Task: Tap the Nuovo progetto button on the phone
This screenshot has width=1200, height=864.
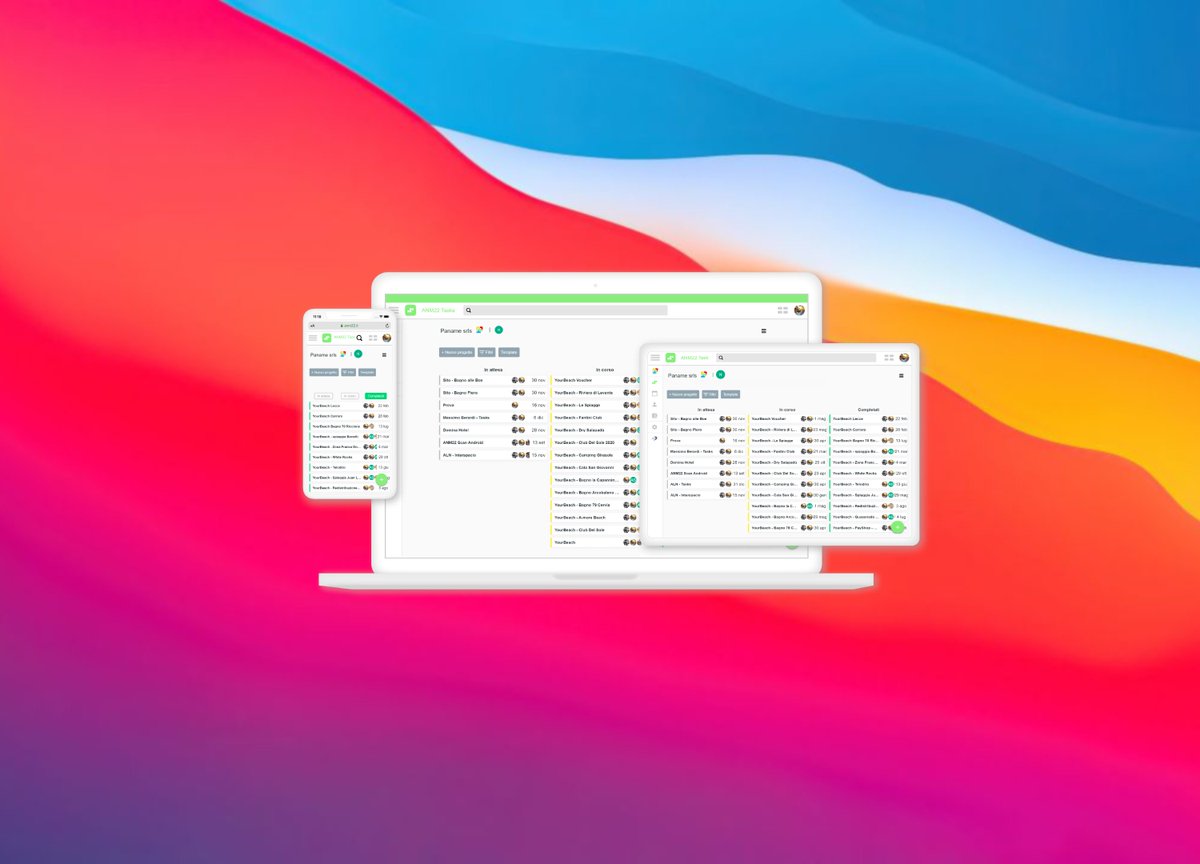Action: [324, 372]
